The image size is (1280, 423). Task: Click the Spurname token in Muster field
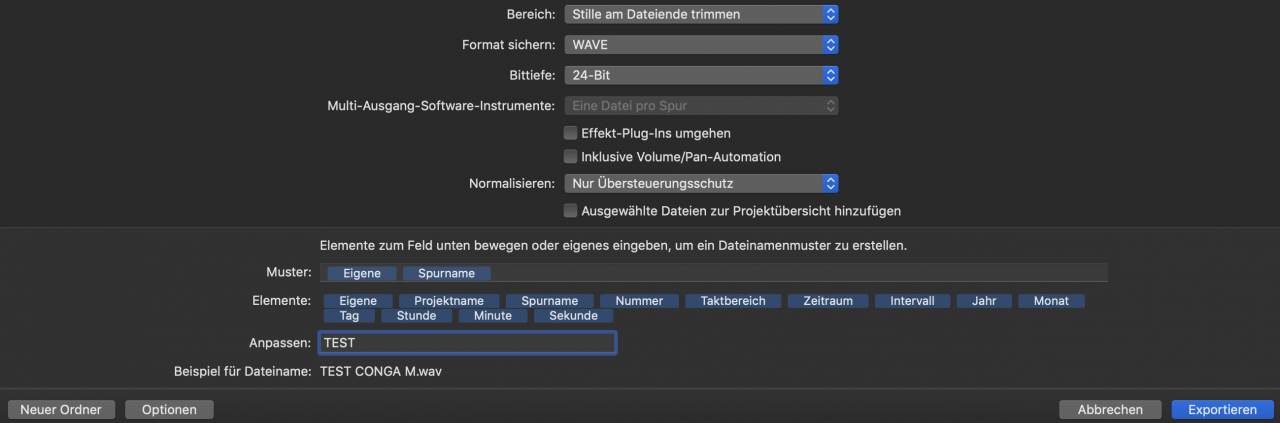(447, 273)
